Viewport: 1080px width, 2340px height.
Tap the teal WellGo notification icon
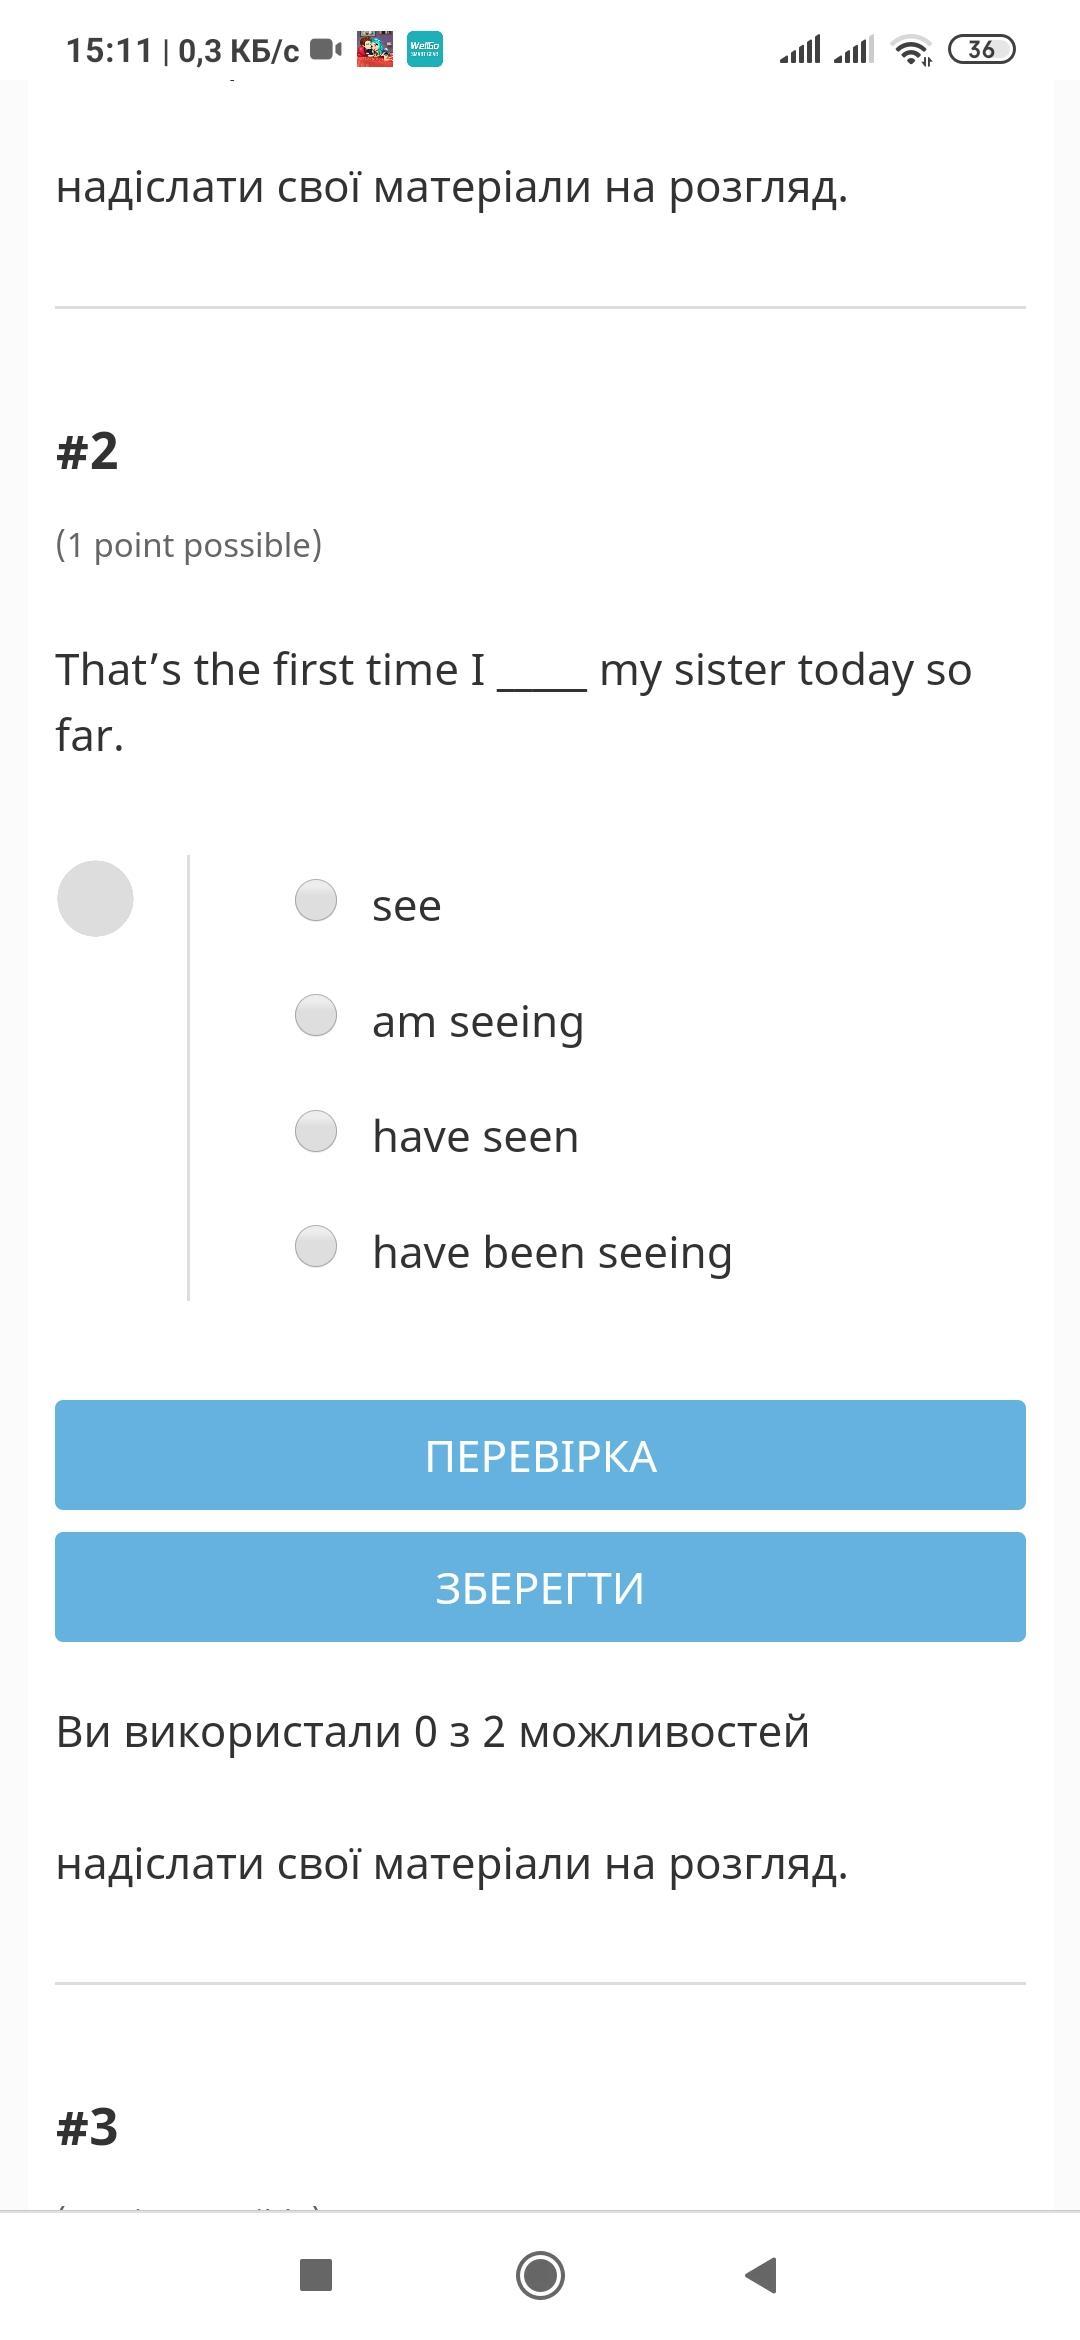click(x=425, y=49)
